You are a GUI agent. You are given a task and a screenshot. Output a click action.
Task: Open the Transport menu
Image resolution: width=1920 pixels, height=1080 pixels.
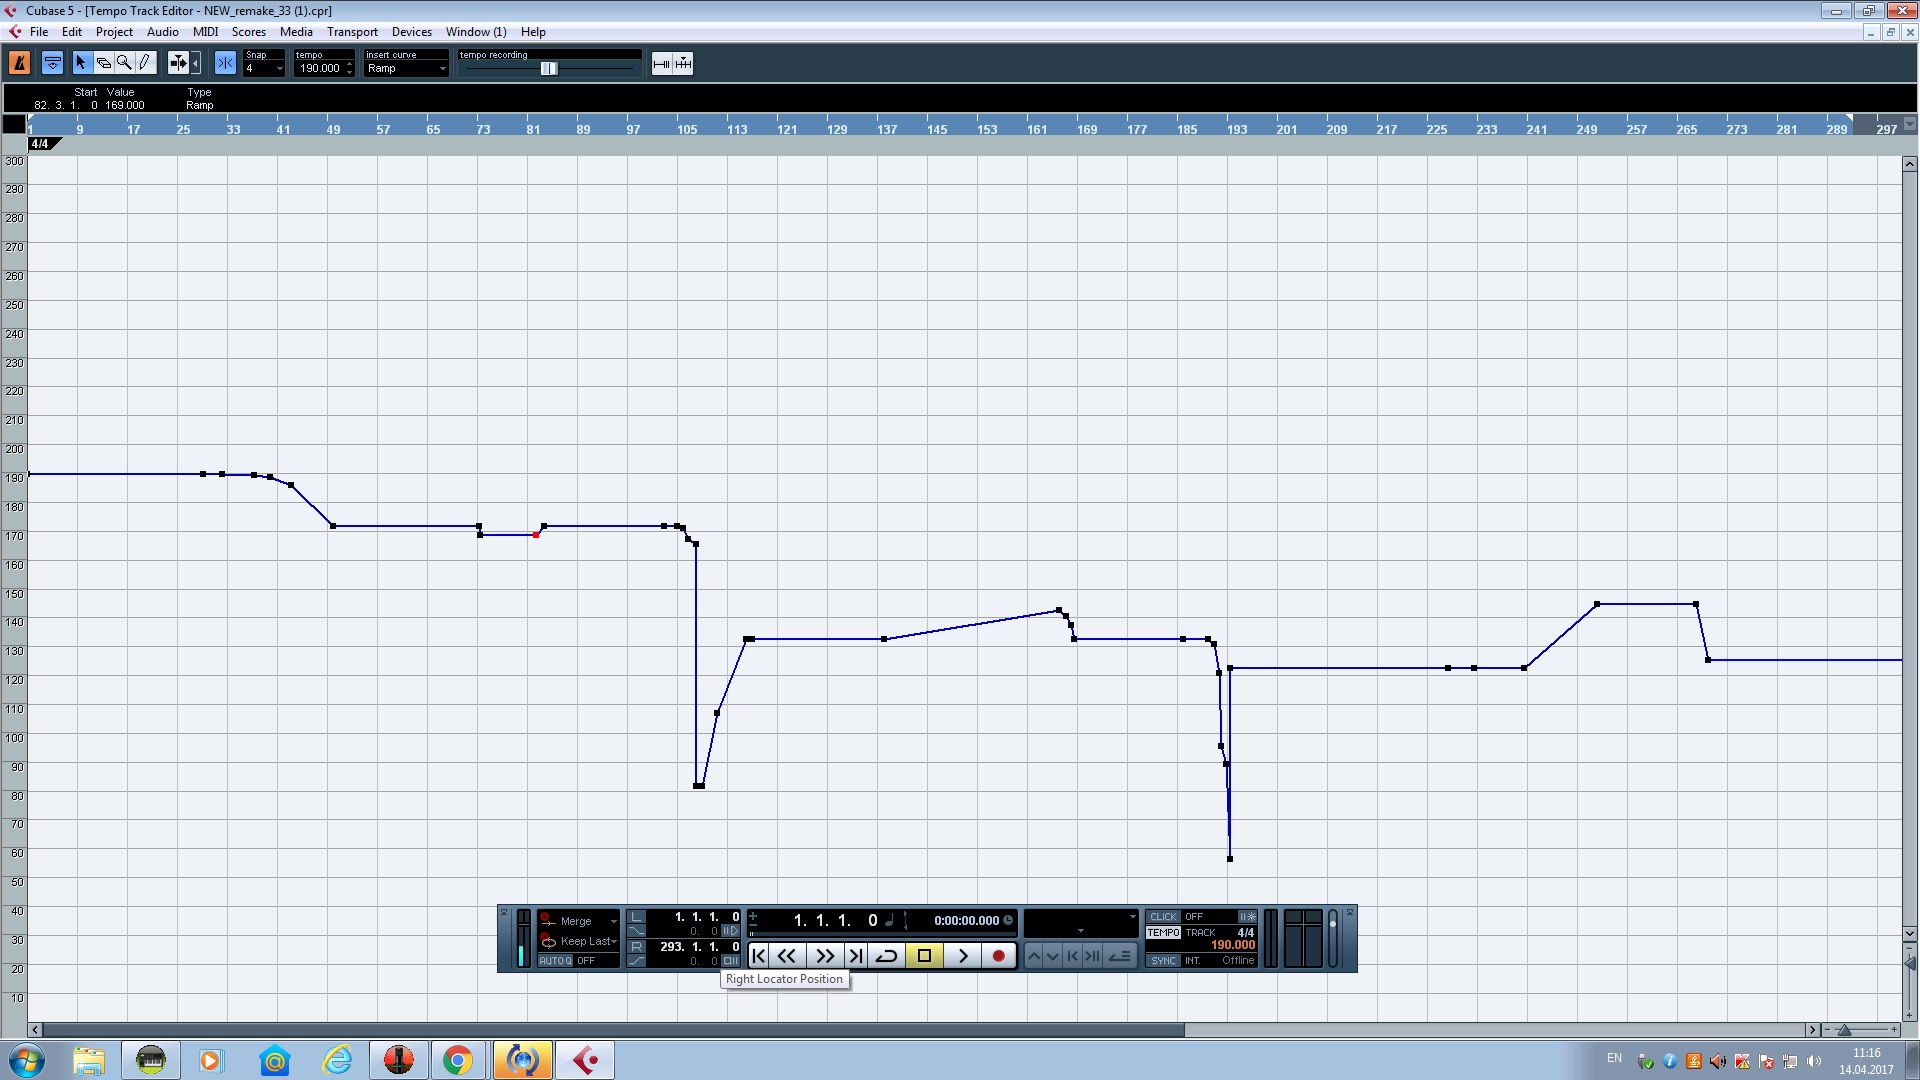pos(352,32)
